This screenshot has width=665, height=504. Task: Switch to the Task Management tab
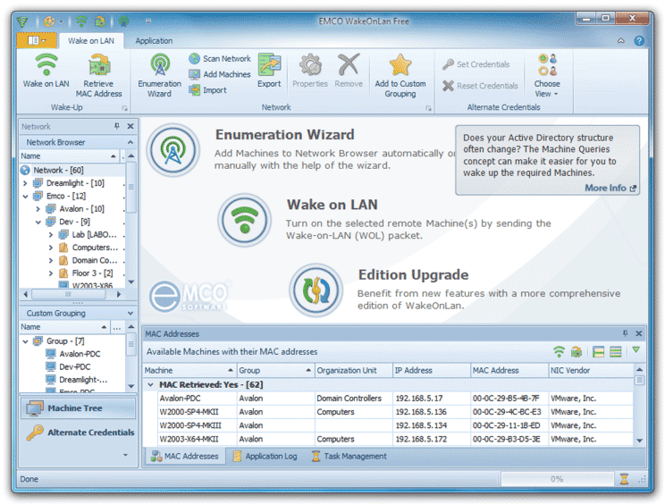pos(349,456)
